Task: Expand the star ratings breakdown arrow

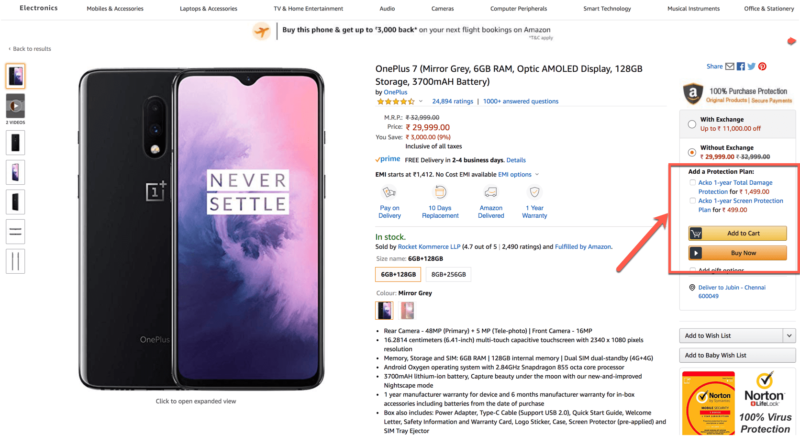Action: 421,101
